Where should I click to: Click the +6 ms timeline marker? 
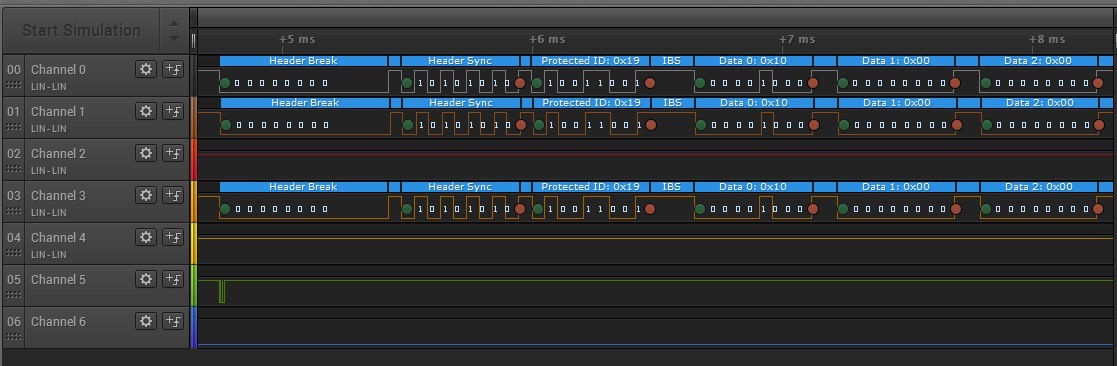click(x=547, y=39)
